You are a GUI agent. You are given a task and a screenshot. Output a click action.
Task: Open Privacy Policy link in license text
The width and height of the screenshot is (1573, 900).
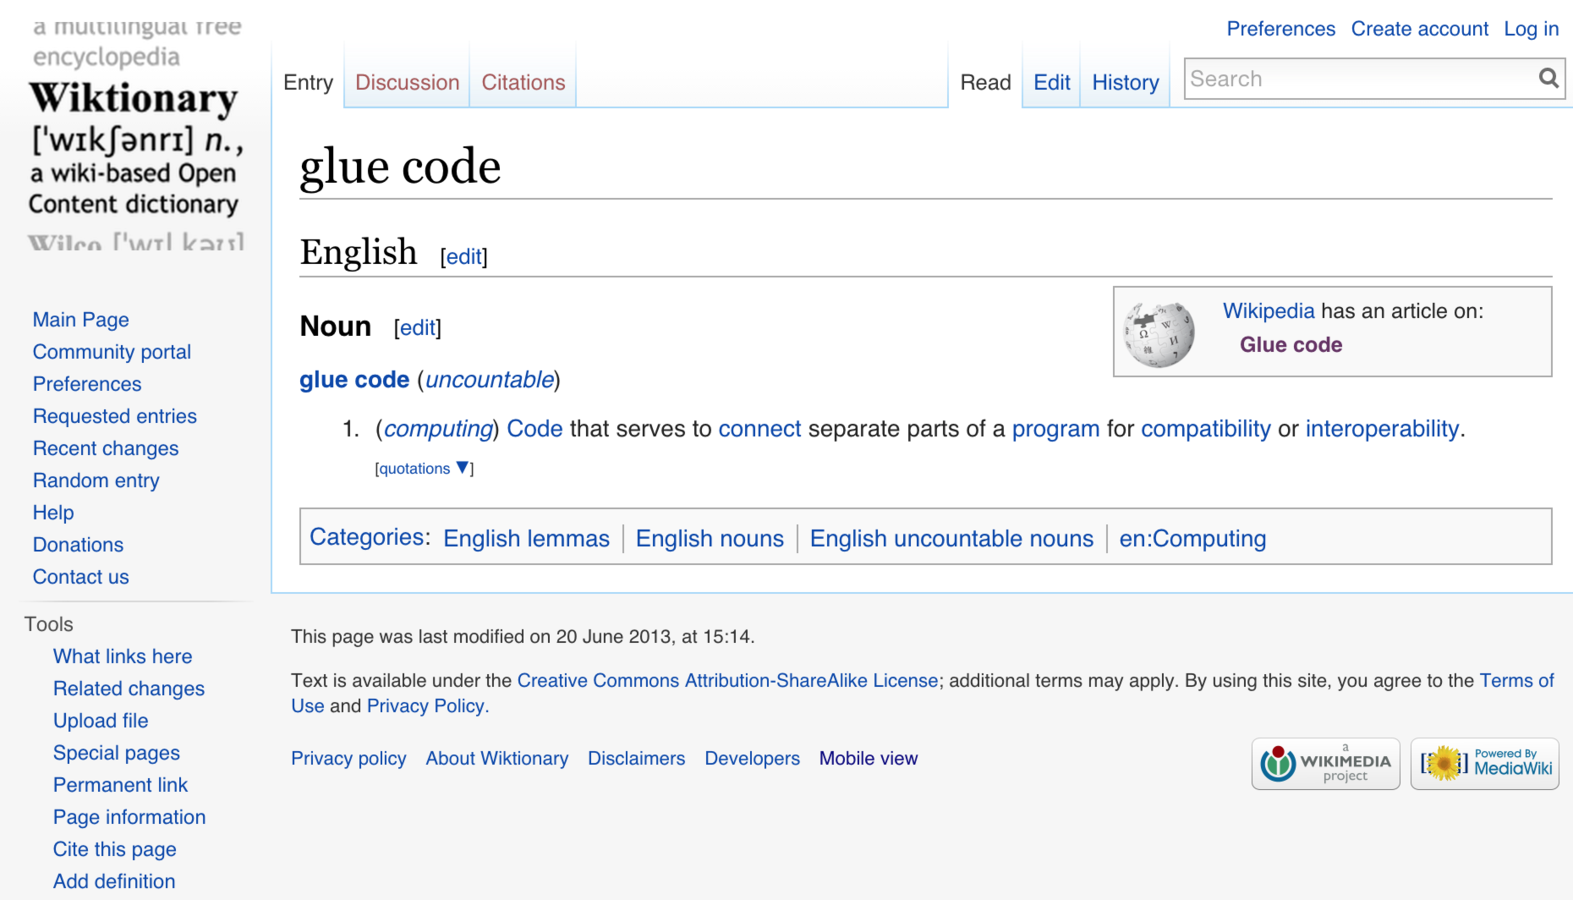click(425, 706)
